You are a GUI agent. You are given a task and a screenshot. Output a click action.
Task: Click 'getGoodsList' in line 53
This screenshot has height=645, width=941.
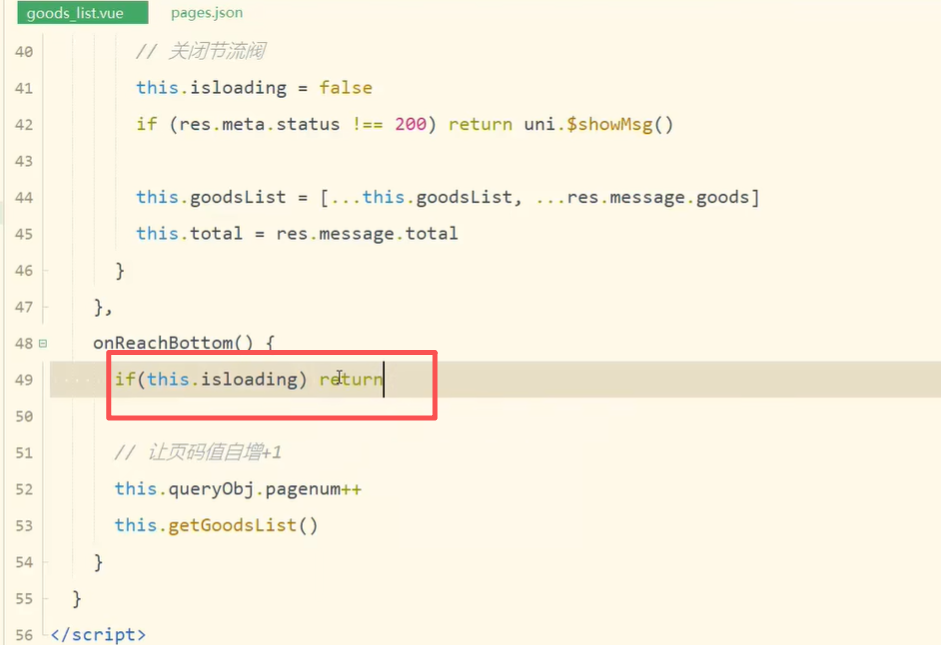point(232,525)
